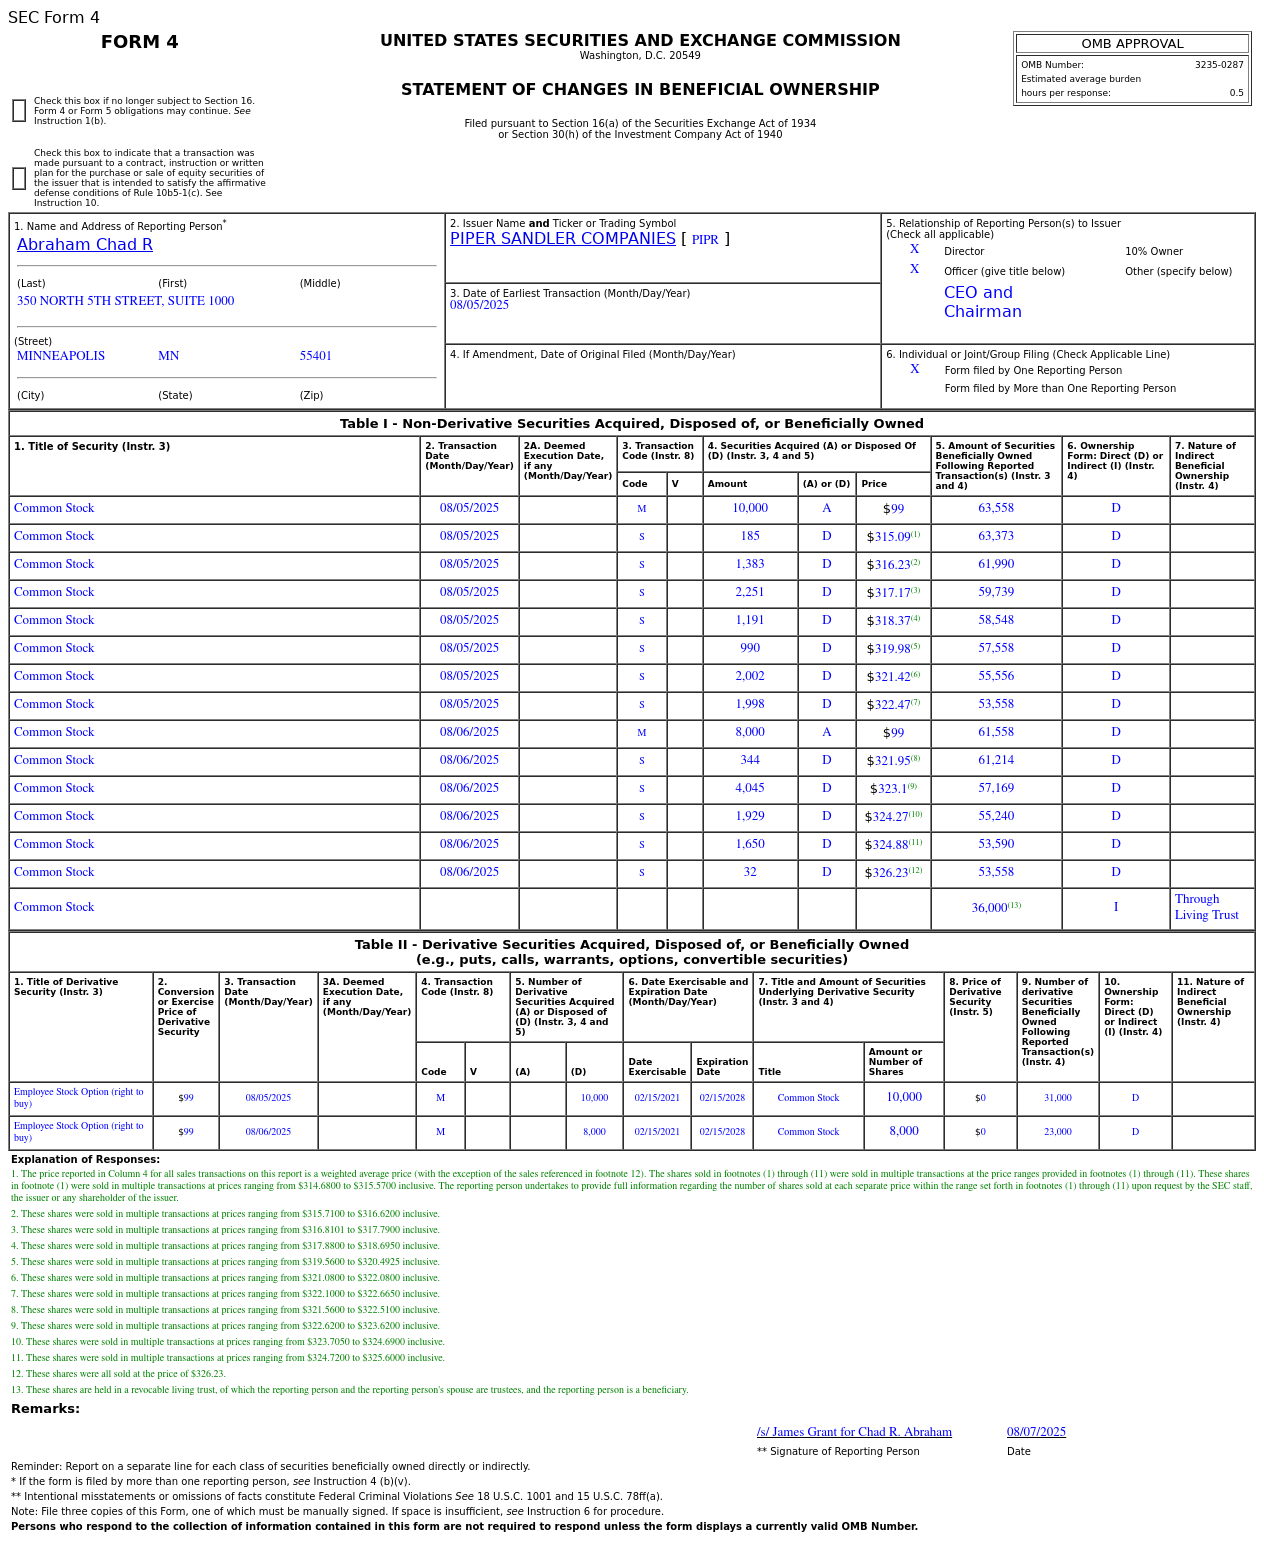Select the city MINNEAPOLIS
1264x1557 pixels.
click(61, 356)
